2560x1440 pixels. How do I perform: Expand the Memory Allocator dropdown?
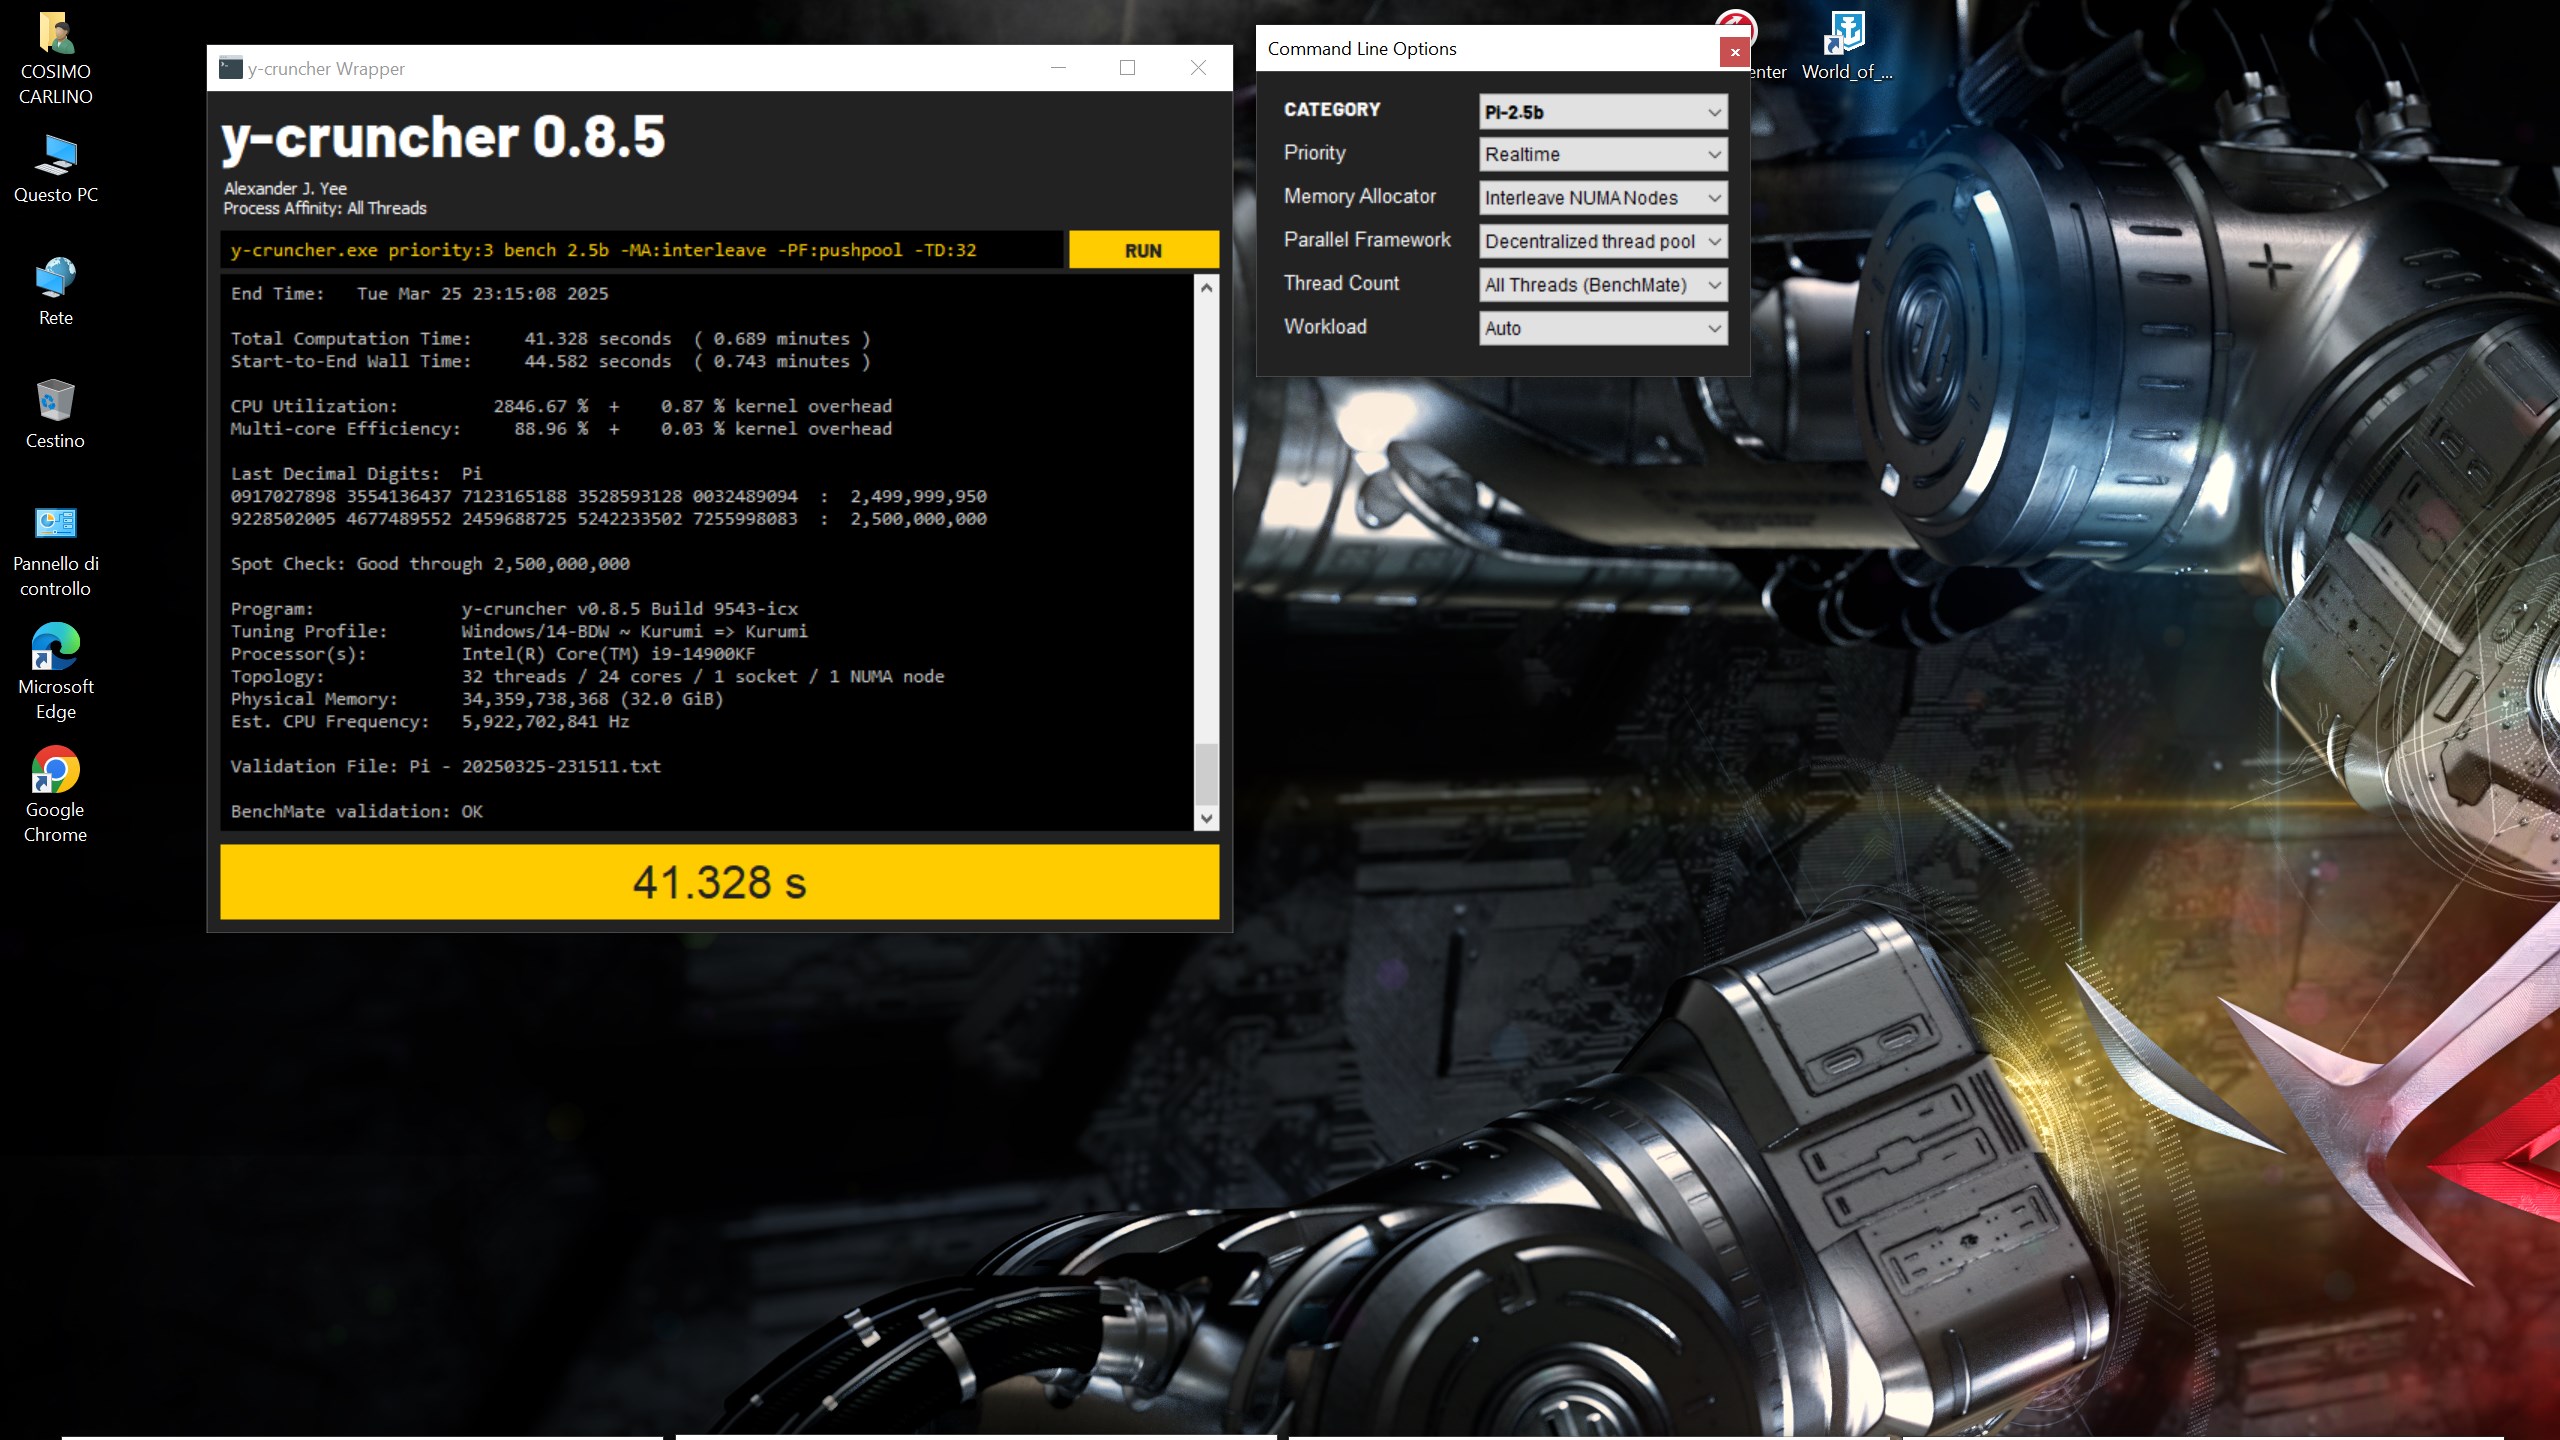click(x=1603, y=198)
